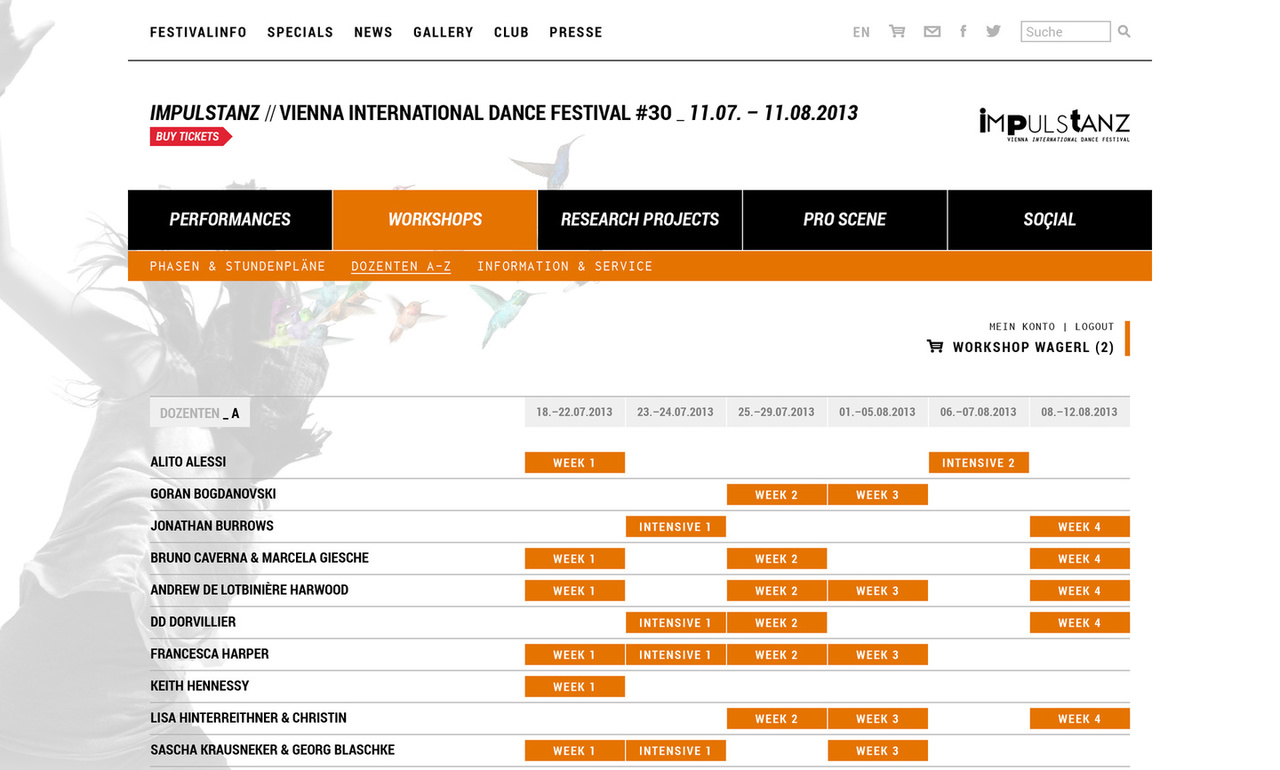Image resolution: width=1280 pixels, height=770 pixels.
Task: Click DD Dorvillier Week 4 button
Action: [x=1079, y=623]
